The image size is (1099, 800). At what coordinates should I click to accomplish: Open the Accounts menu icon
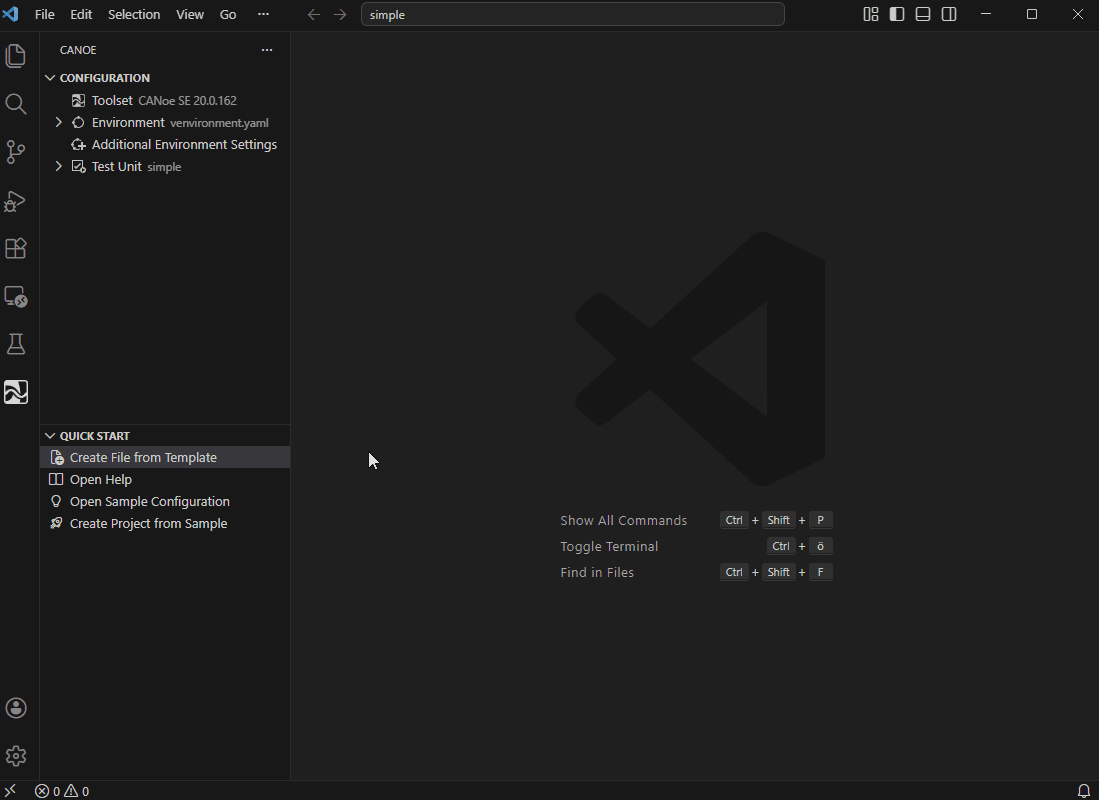tap(15, 708)
